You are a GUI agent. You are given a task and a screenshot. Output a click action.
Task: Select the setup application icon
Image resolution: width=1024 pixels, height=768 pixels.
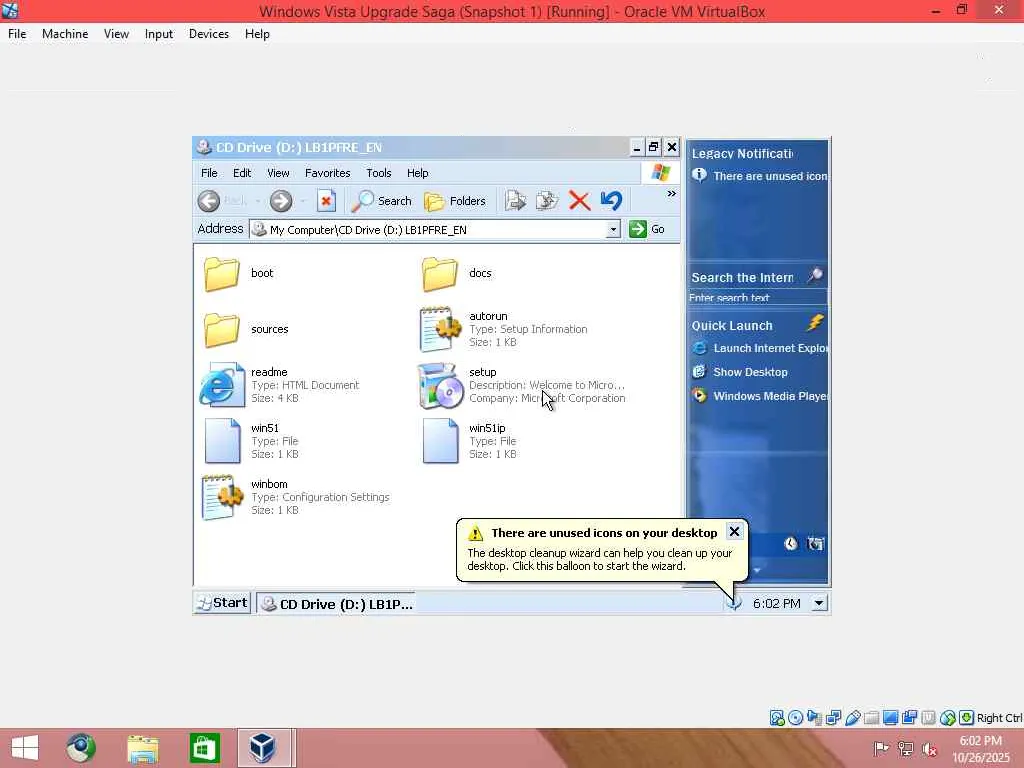pos(439,385)
